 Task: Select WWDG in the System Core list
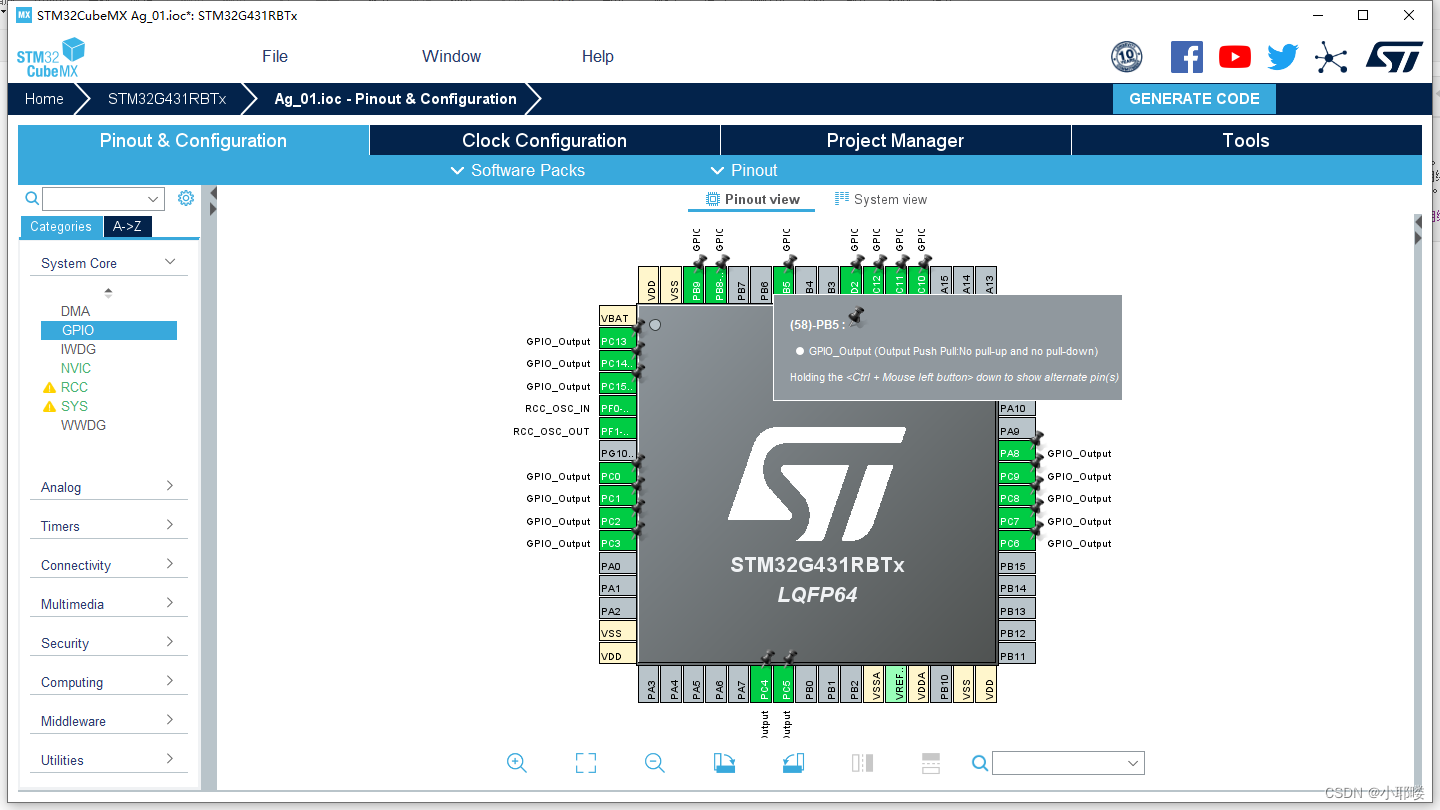83,425
